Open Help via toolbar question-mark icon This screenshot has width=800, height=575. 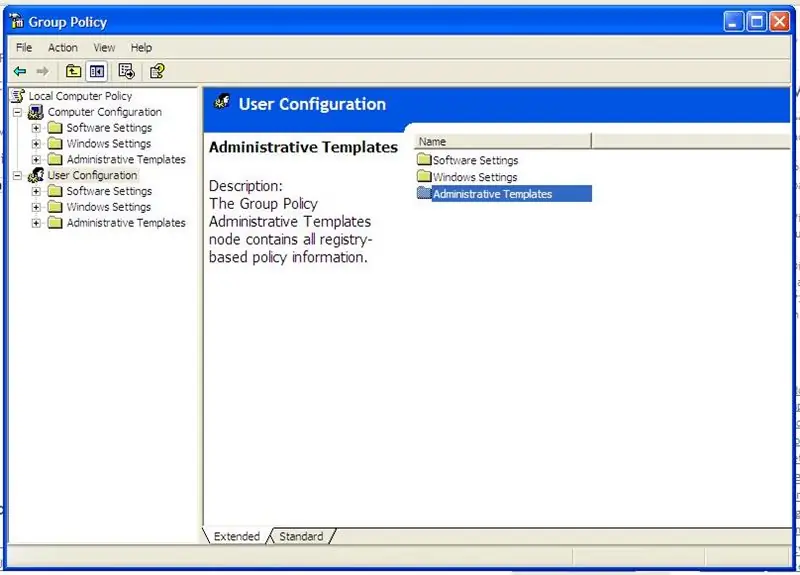(157, 71)
